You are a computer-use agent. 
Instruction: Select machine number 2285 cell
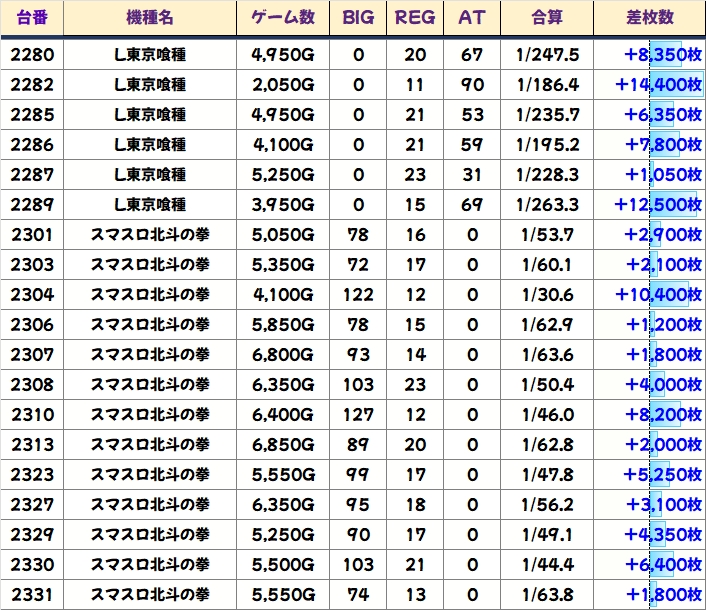(32, 115)
